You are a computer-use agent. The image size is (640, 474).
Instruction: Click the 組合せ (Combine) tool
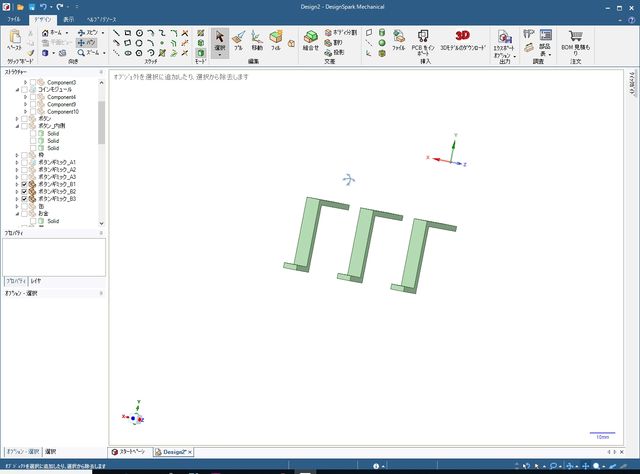coord(311,40)
